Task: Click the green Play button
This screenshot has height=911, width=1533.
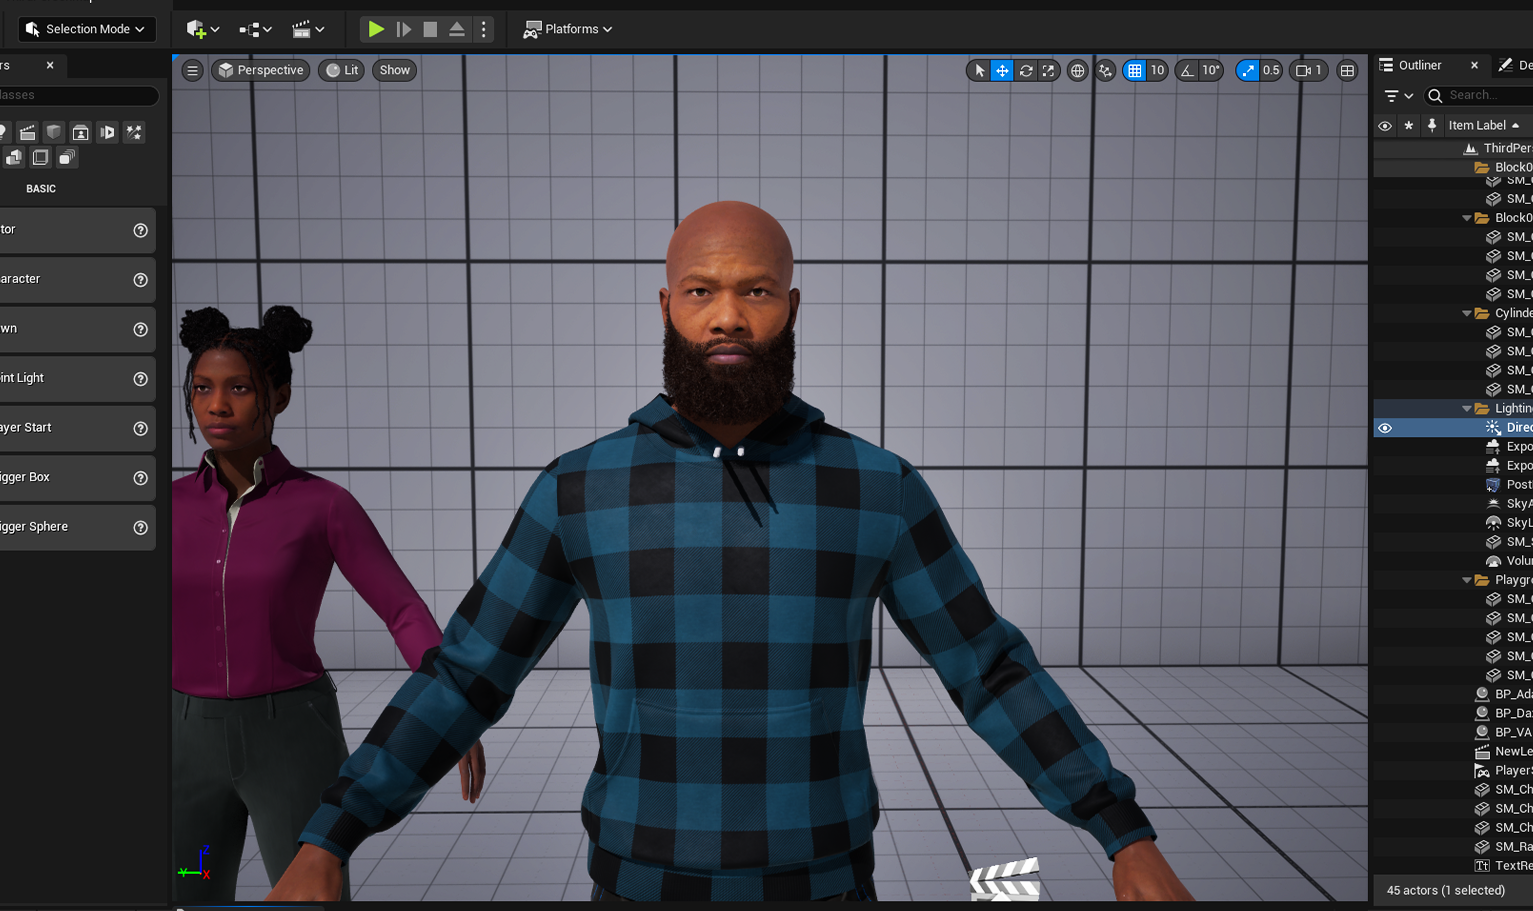Action: pos(376,29)
